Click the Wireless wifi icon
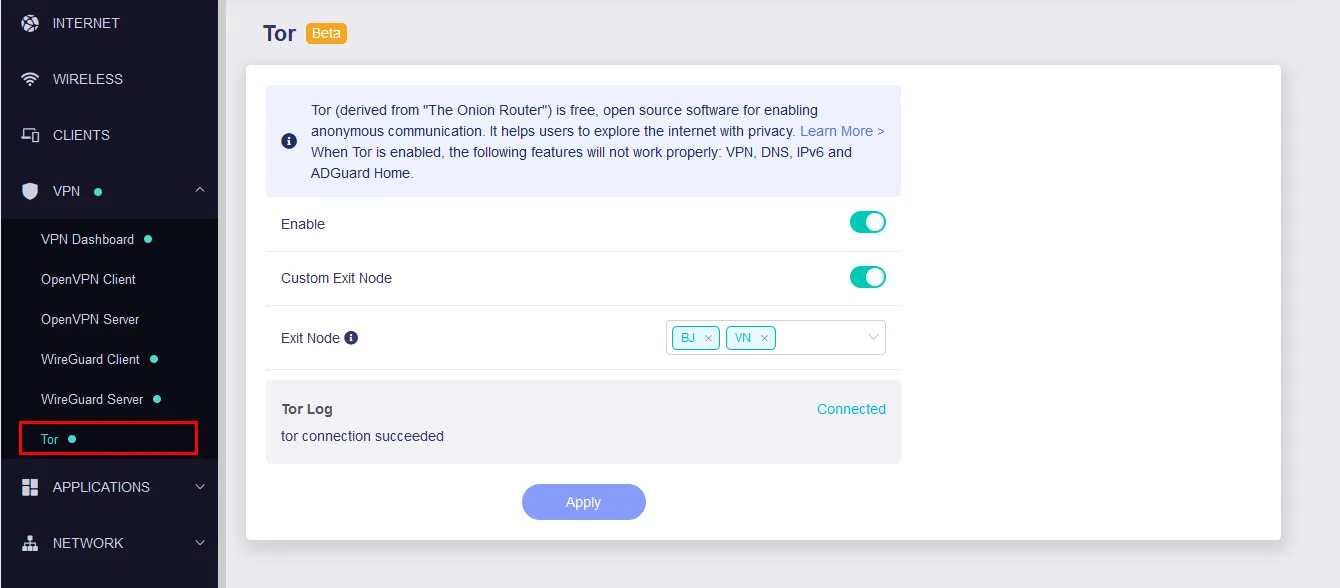This screenshot has height=588, width=1340. tap(30, 79)
